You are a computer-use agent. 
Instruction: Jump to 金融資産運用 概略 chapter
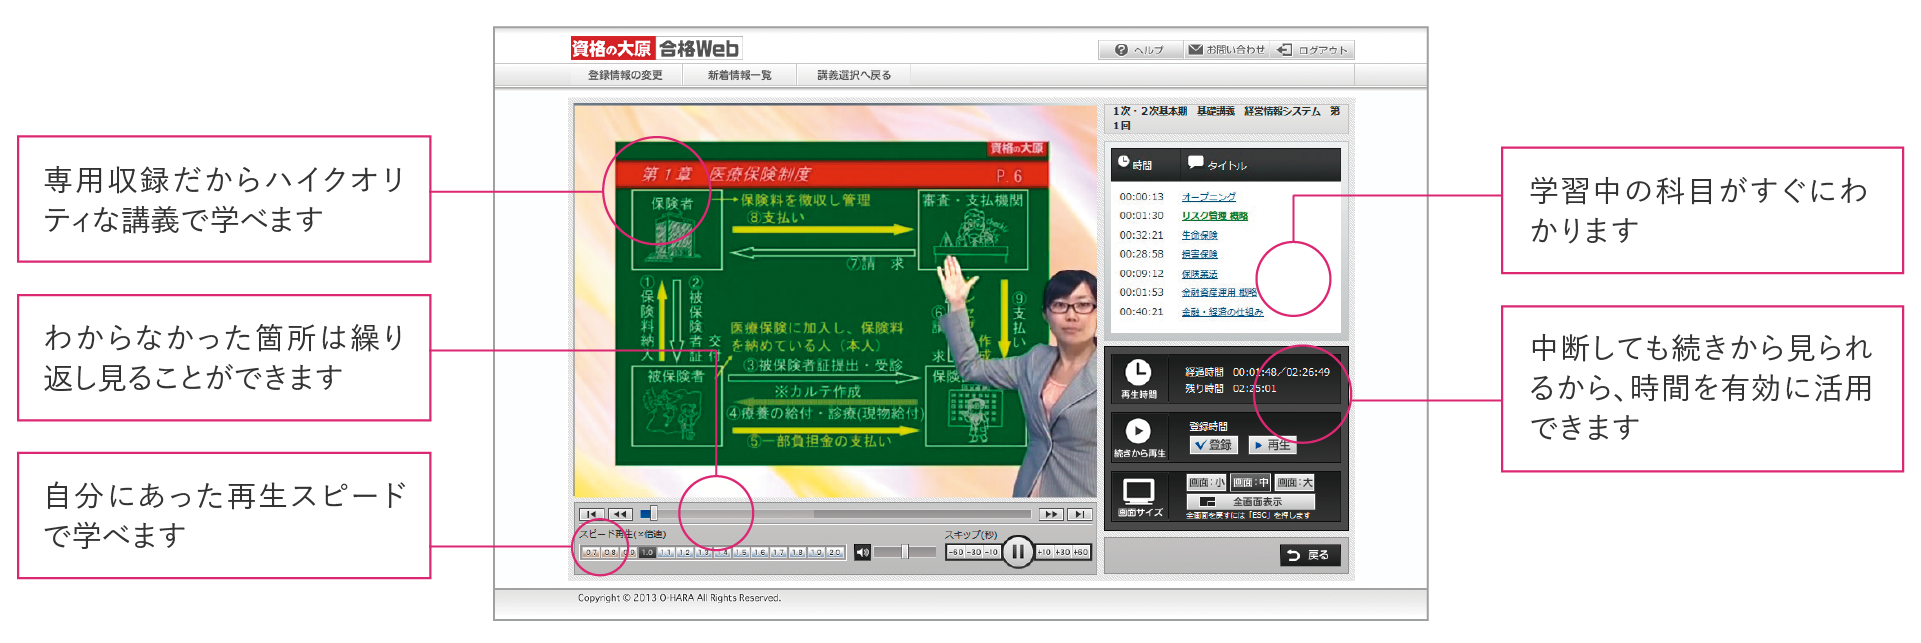click(1219, 293)
